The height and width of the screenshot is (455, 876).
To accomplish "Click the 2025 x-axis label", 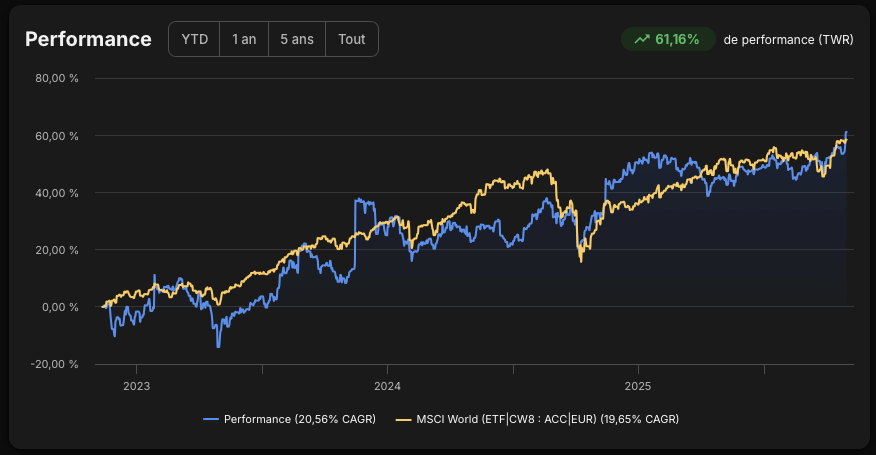I will pos(638,386).
